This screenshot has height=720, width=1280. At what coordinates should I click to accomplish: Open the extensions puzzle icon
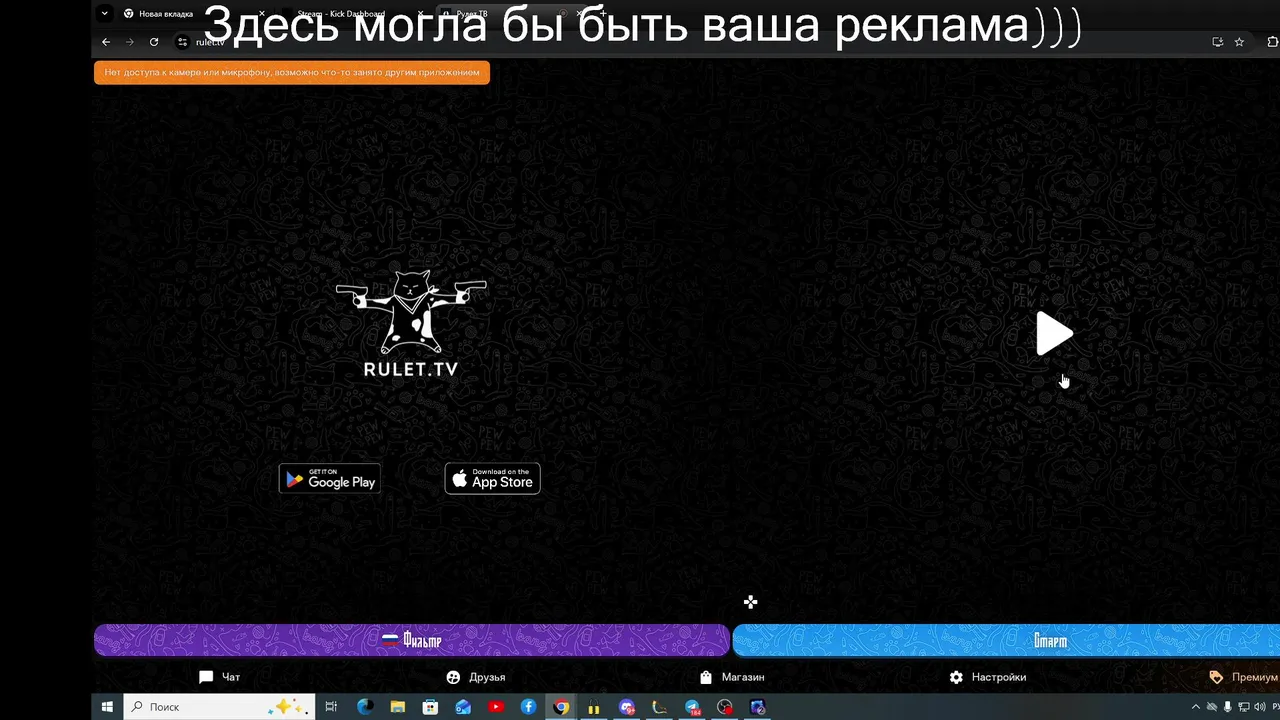pos(1272,42)
